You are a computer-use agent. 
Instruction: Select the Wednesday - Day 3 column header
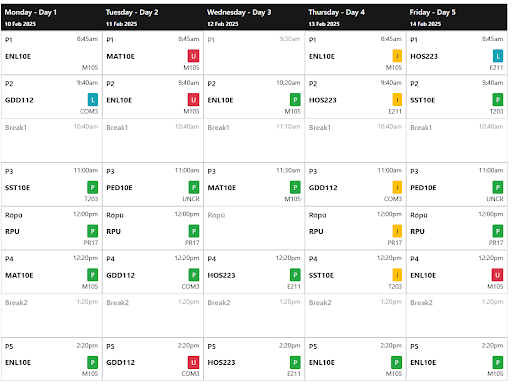(x=255, y=17)
